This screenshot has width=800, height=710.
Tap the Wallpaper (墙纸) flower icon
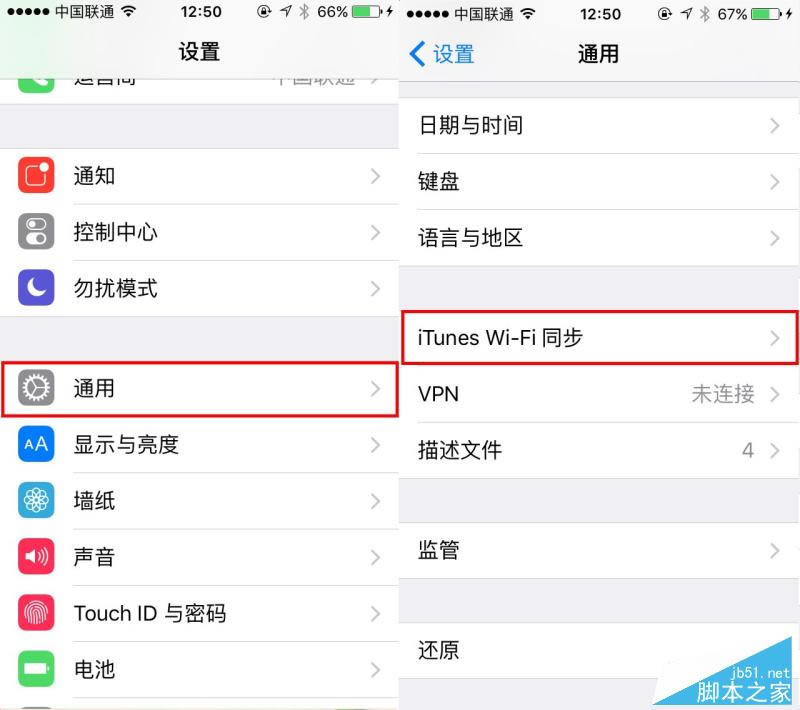click(x=36, y=500)
